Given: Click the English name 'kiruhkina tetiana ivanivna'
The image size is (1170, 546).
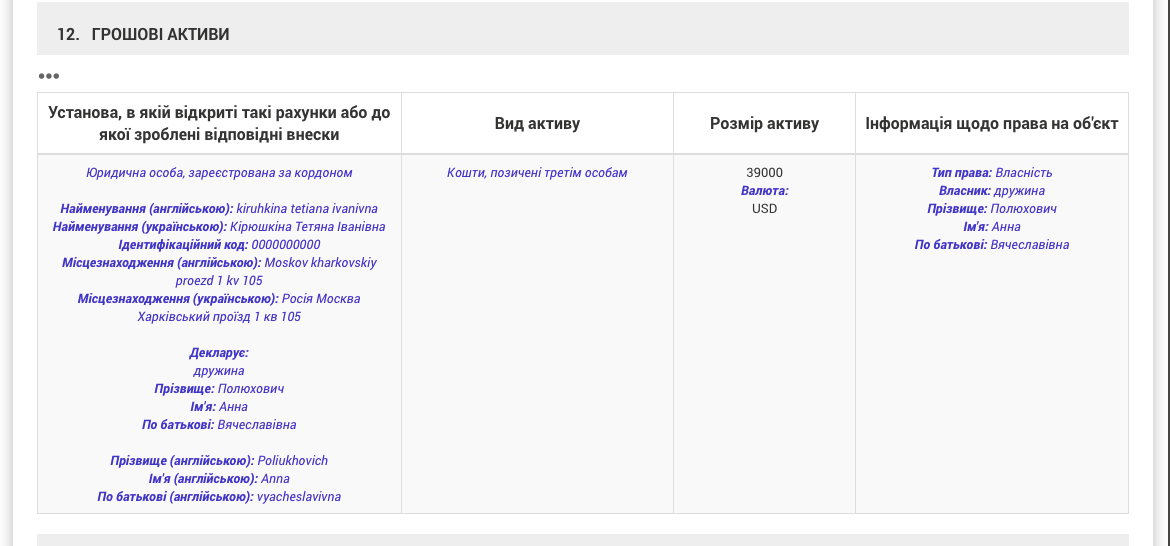Looking at the screenshot, I should [x=306, y=209].
